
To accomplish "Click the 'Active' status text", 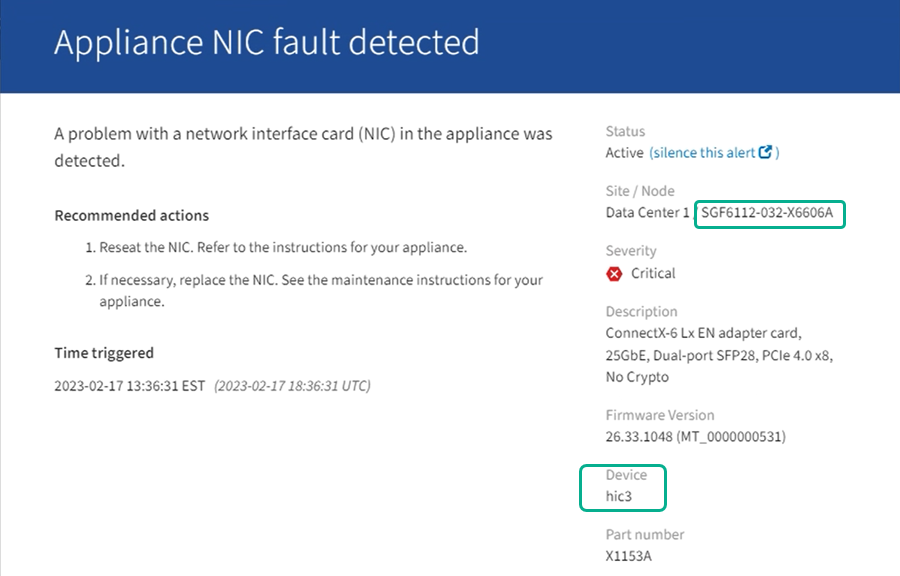I will coord(624,153).
